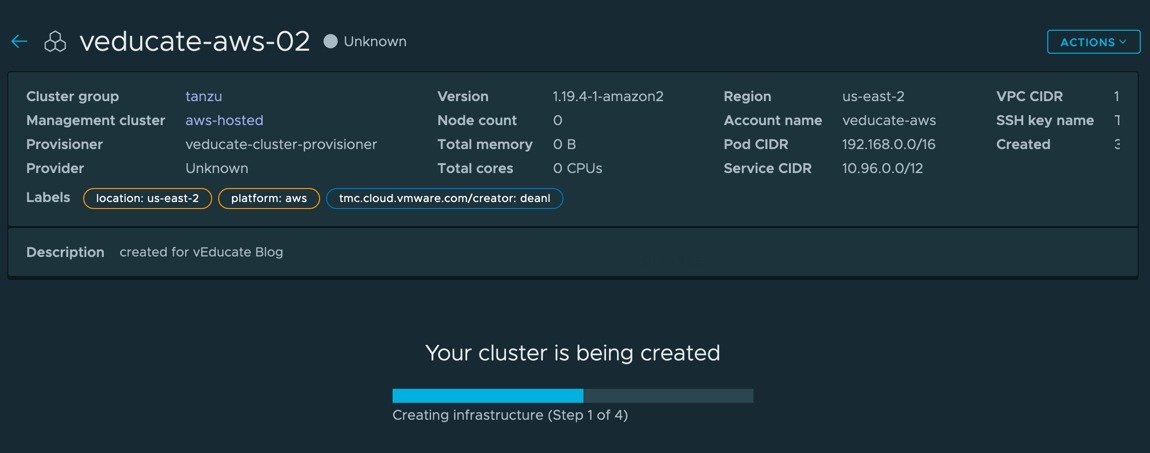This screenshot has height=453, width=1150.
Task: Select the platform: aws label
Action: point(269,199)
